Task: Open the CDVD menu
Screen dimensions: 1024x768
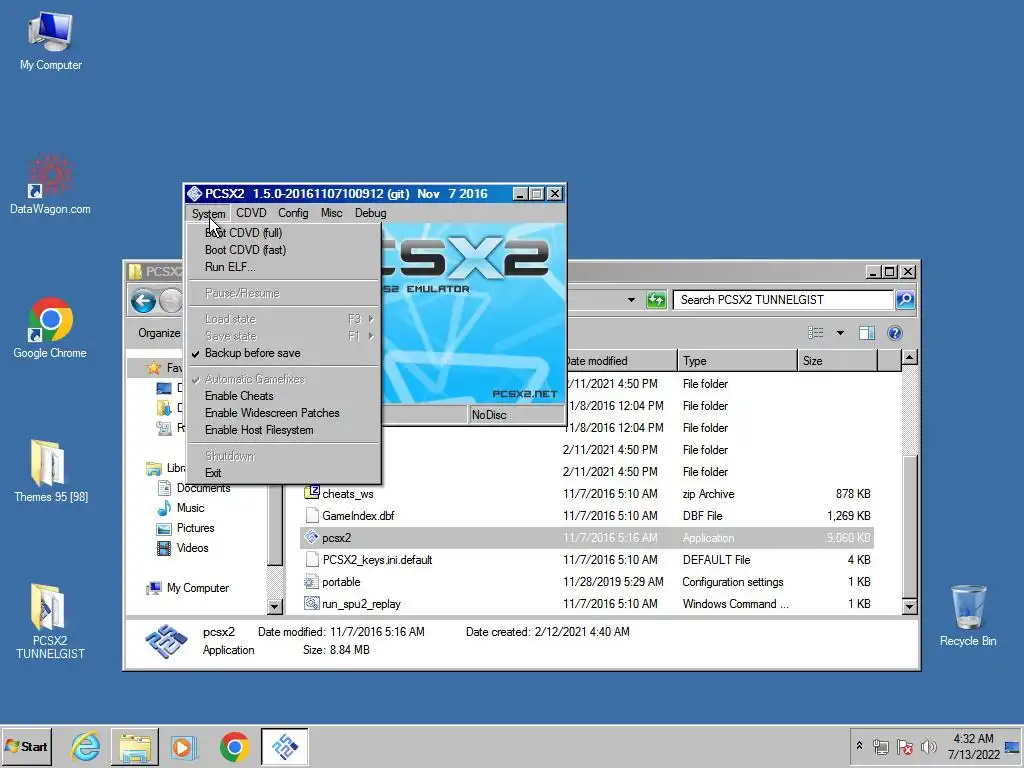Action: (x=251, y=213)
